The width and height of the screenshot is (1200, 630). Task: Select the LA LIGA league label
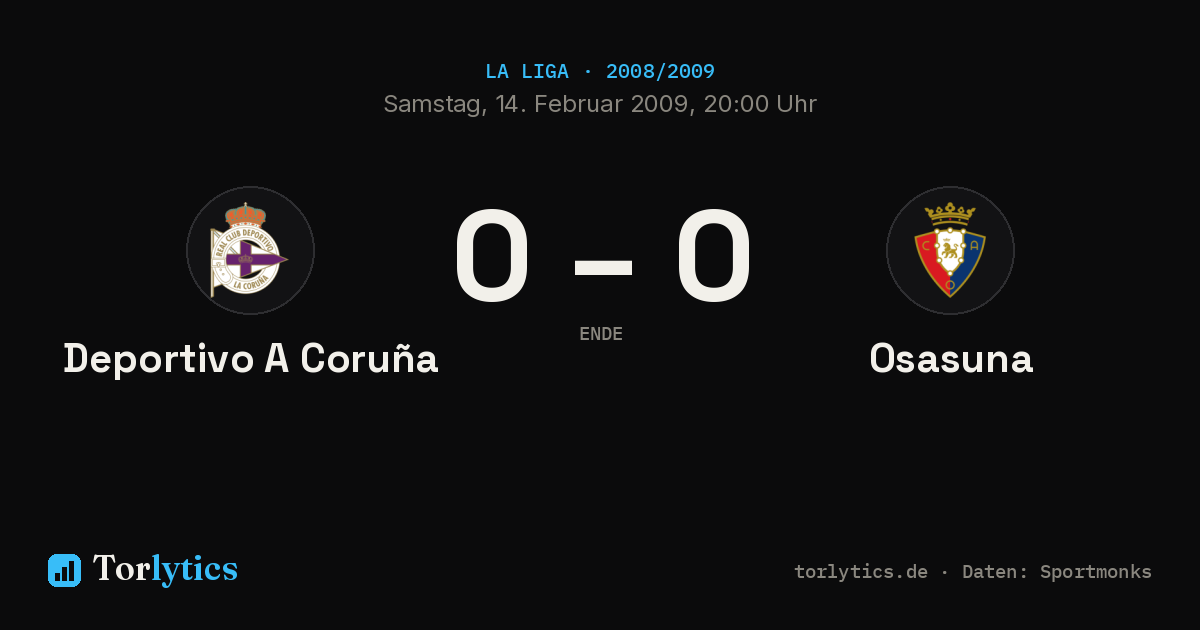coord(527,72)
